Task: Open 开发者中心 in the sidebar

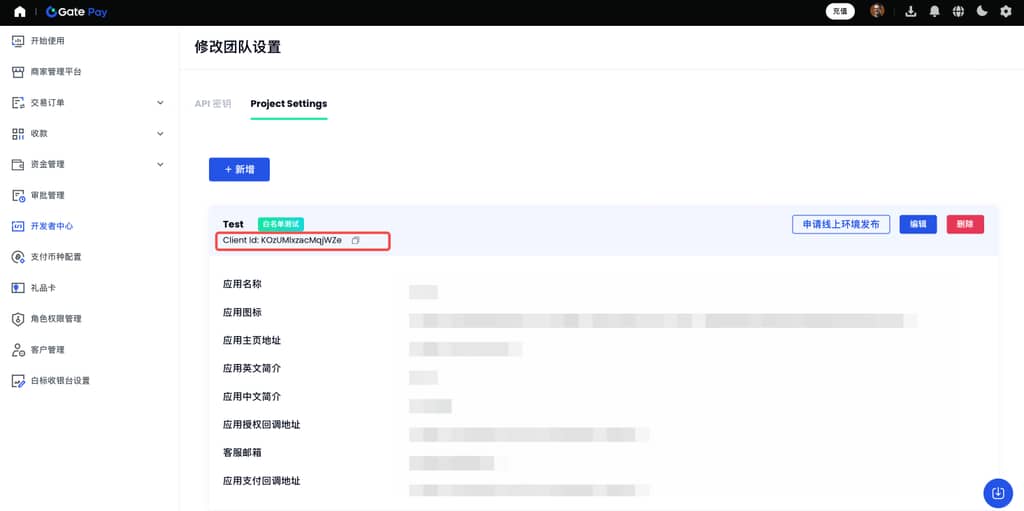Action: click(51, 227)
